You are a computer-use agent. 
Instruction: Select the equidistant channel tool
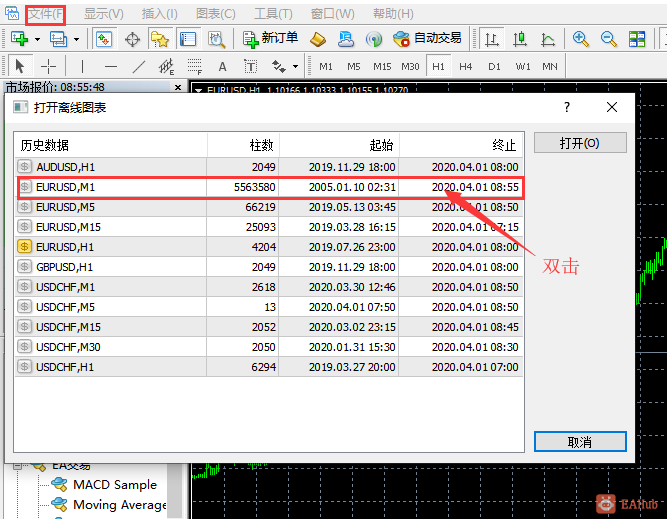tap(166, 66)
